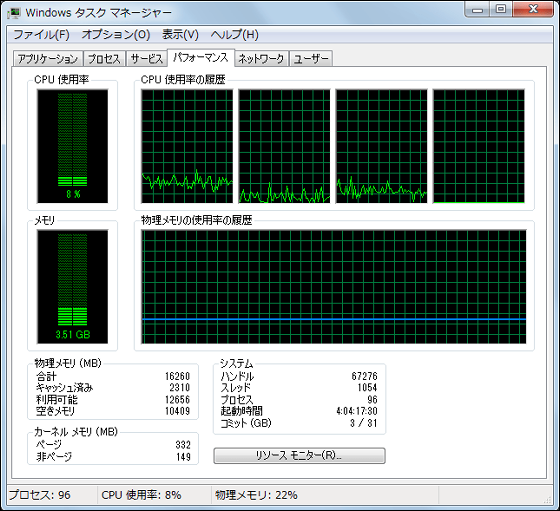Click the リソース モニター(R)... button
The image size is (560, 511).
pos(299,456)
